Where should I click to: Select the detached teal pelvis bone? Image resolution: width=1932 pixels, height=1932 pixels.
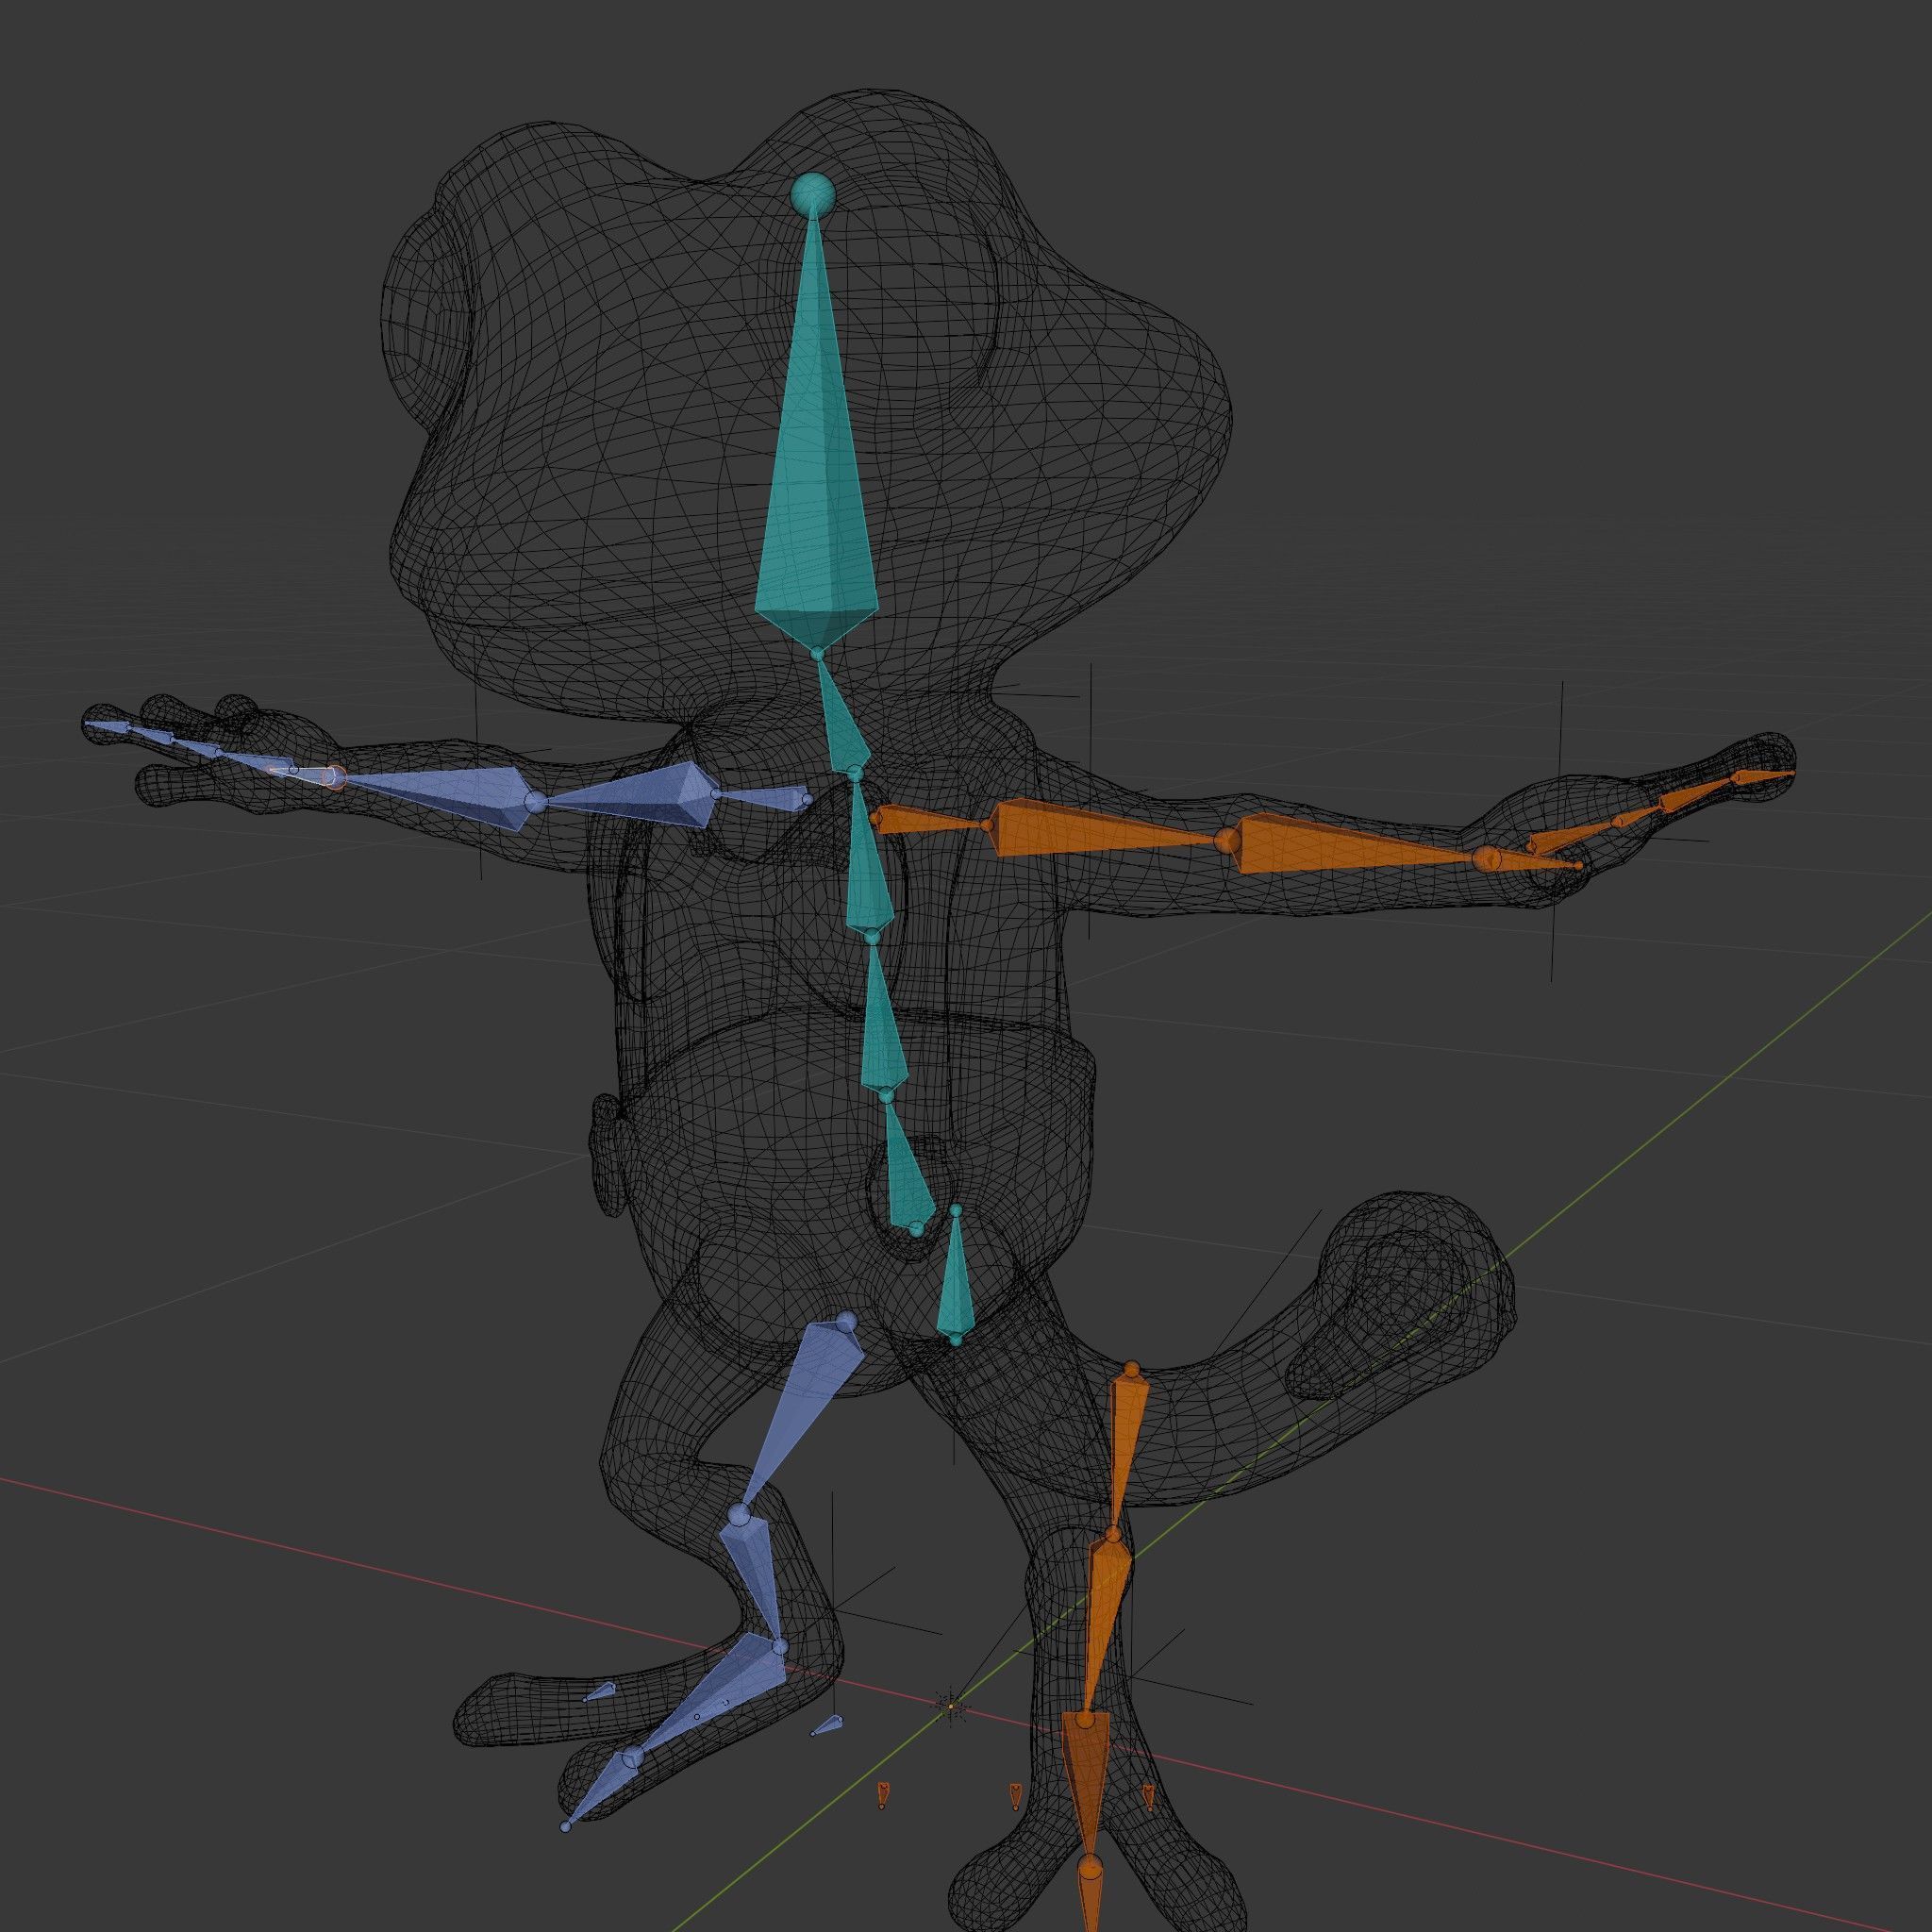(956, 1275)
